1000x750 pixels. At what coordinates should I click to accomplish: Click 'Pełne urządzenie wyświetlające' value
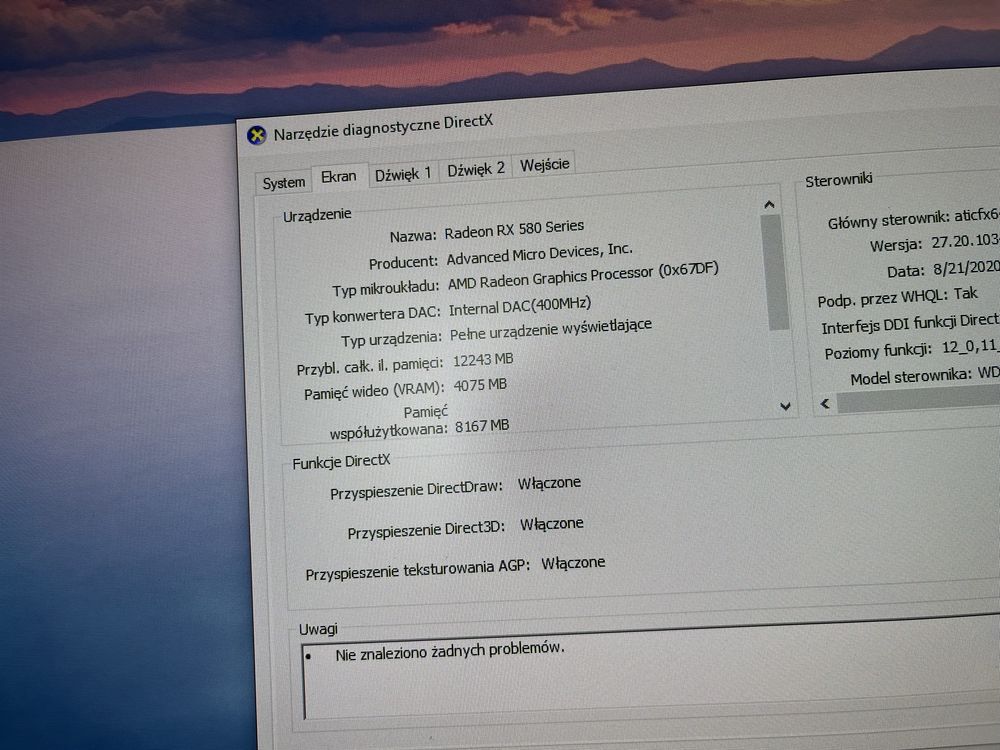pyautogui.click(x=551, y=329)
